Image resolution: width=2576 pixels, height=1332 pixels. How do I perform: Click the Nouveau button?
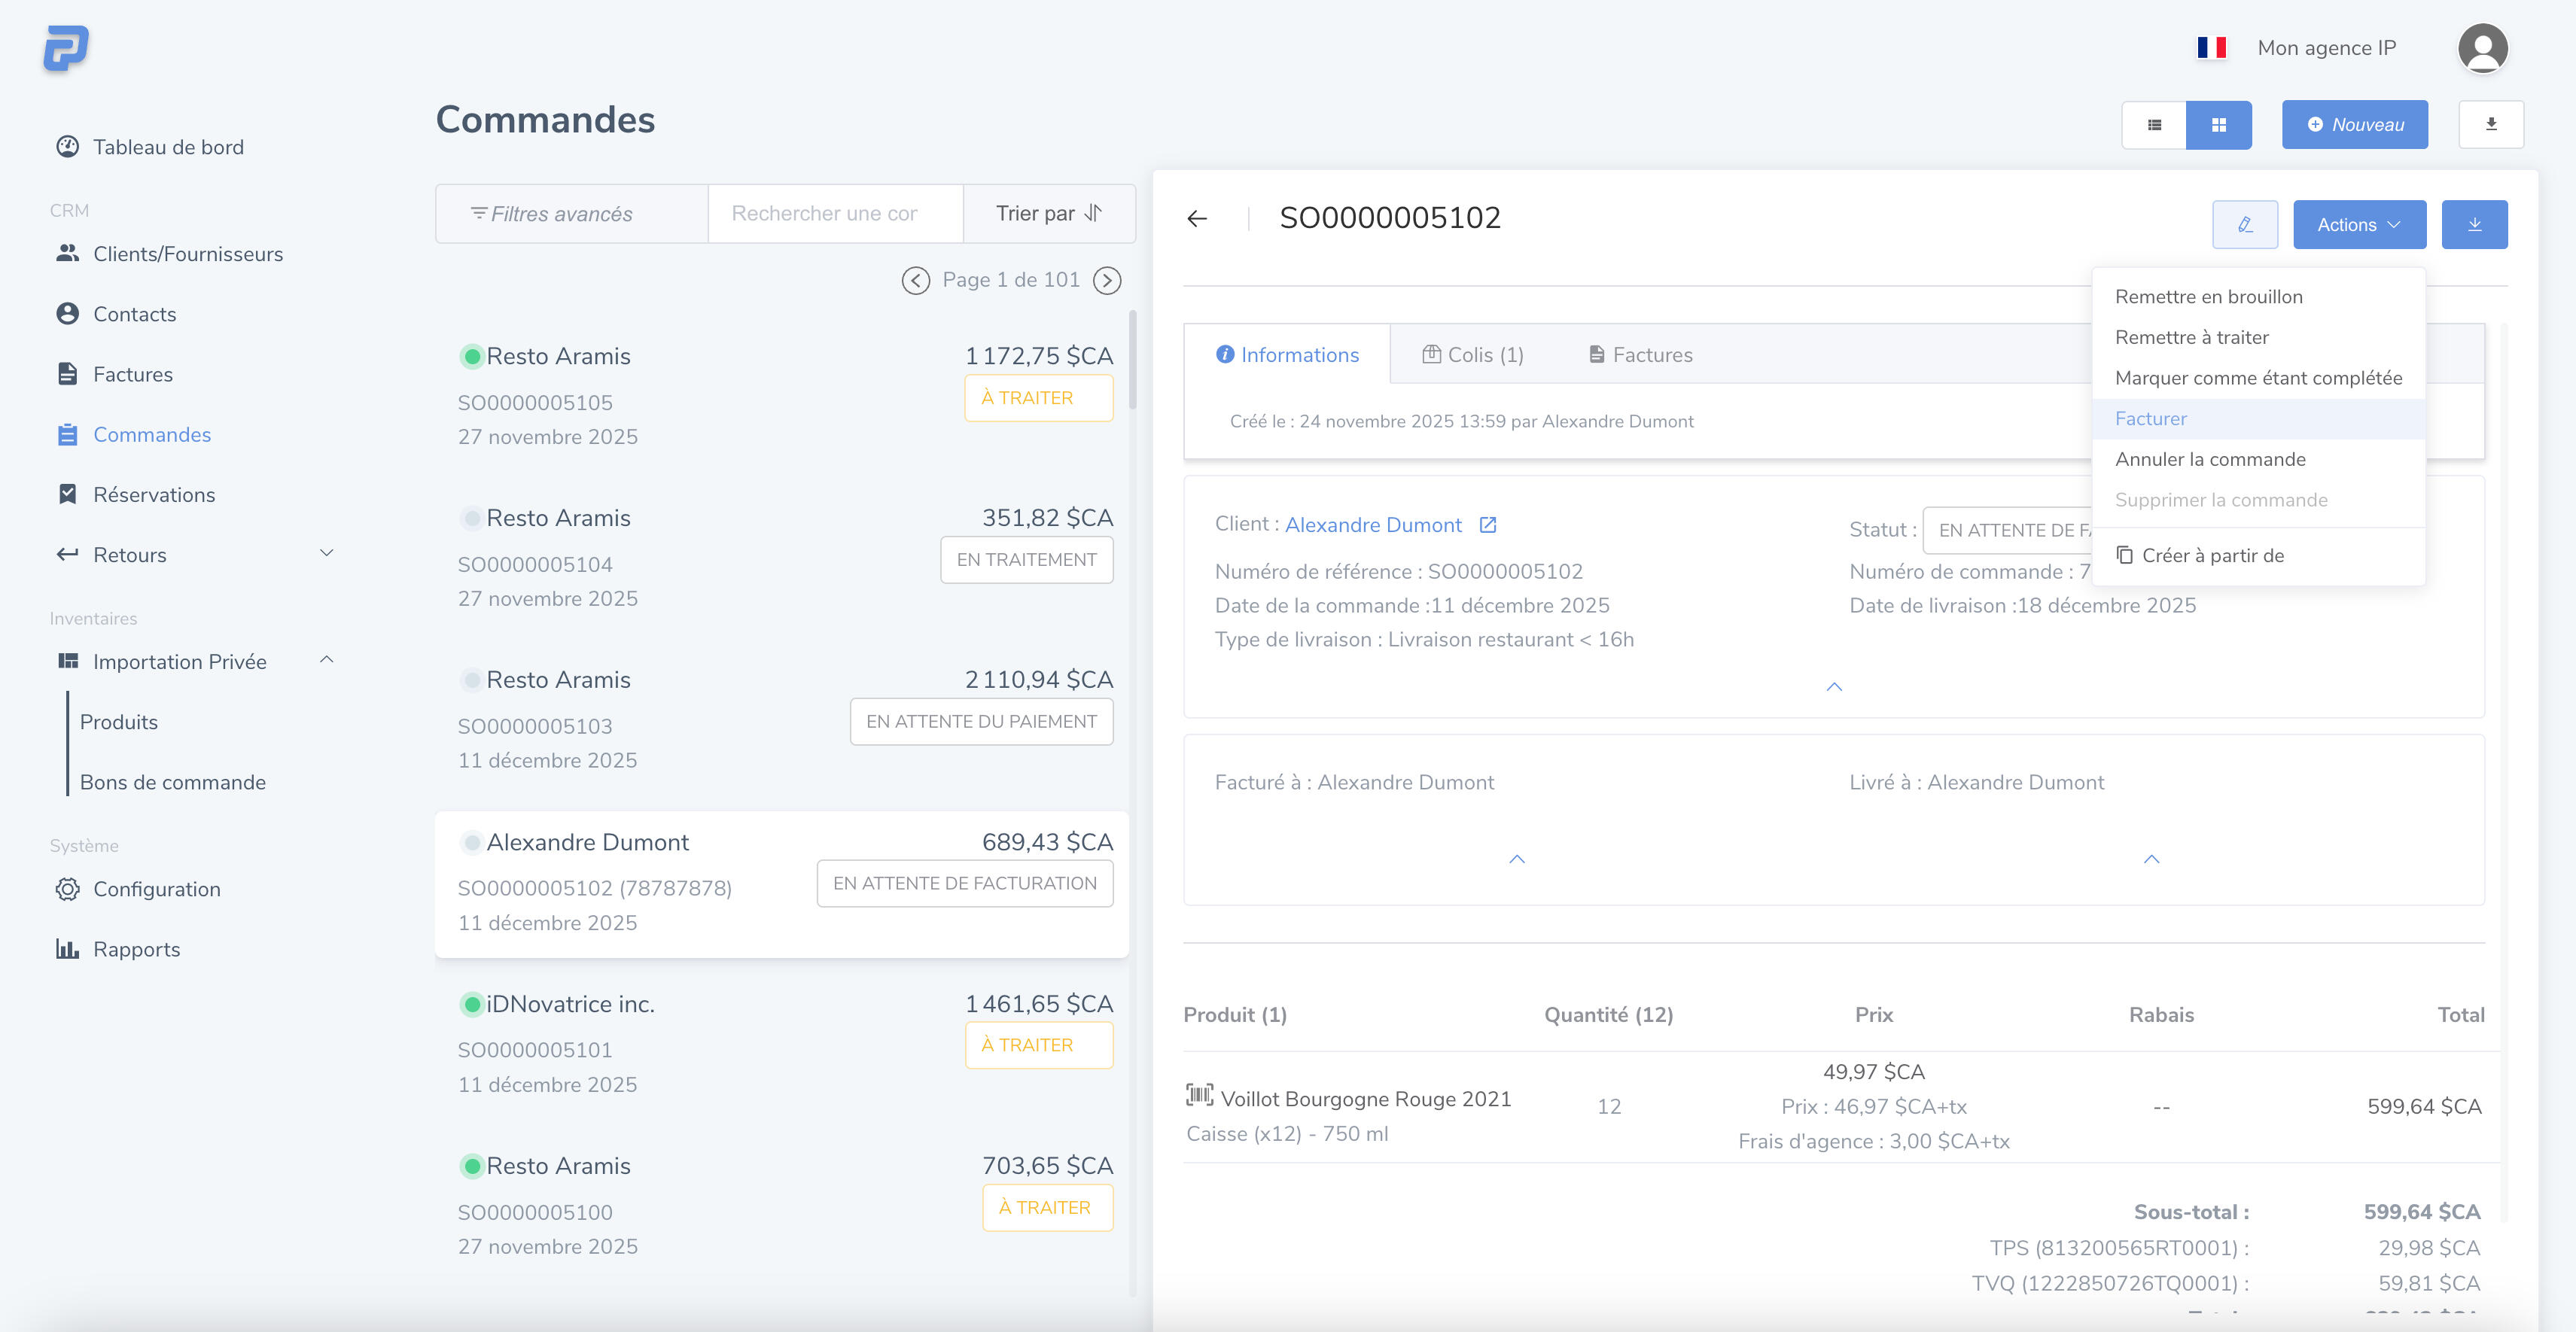[2354, 124]
